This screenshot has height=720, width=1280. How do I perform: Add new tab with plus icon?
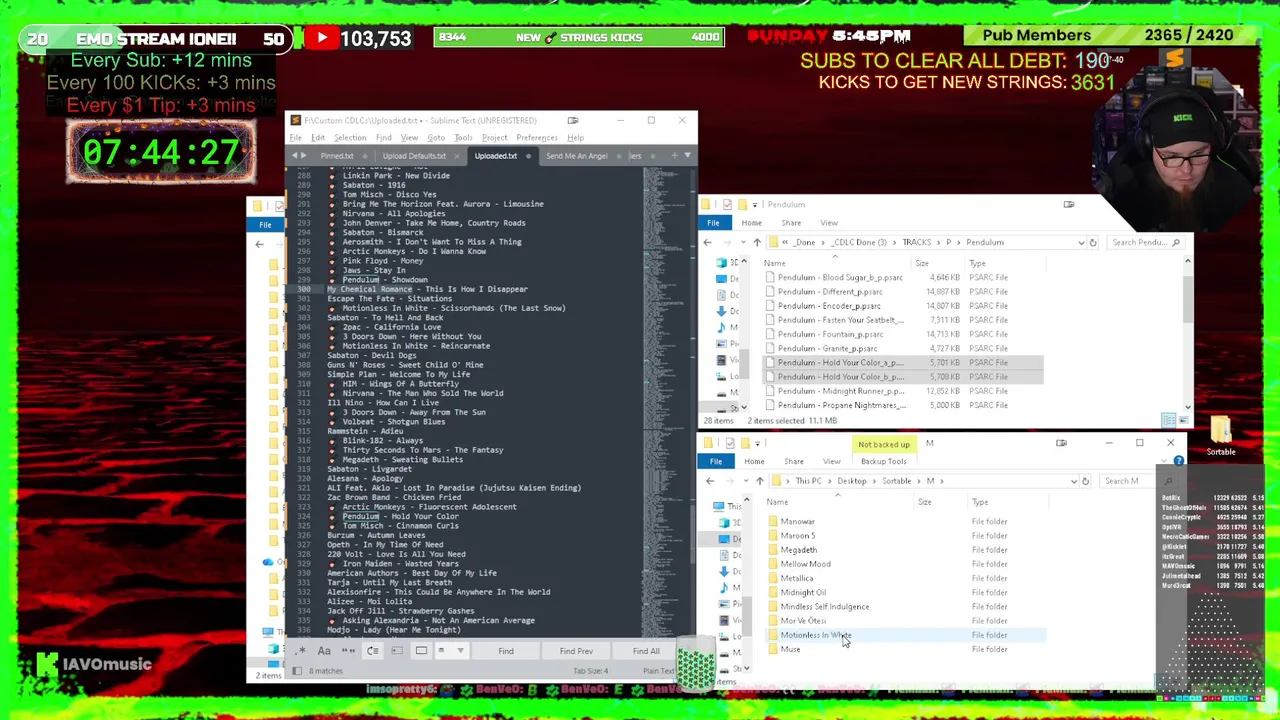674,156
